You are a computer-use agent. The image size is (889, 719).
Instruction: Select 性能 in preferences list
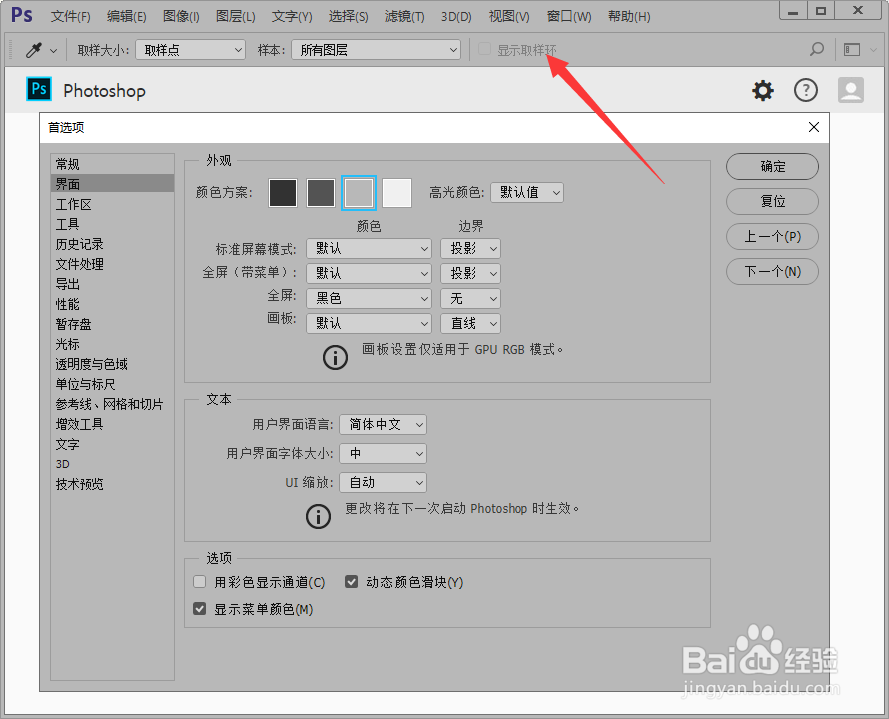point(112,304)
